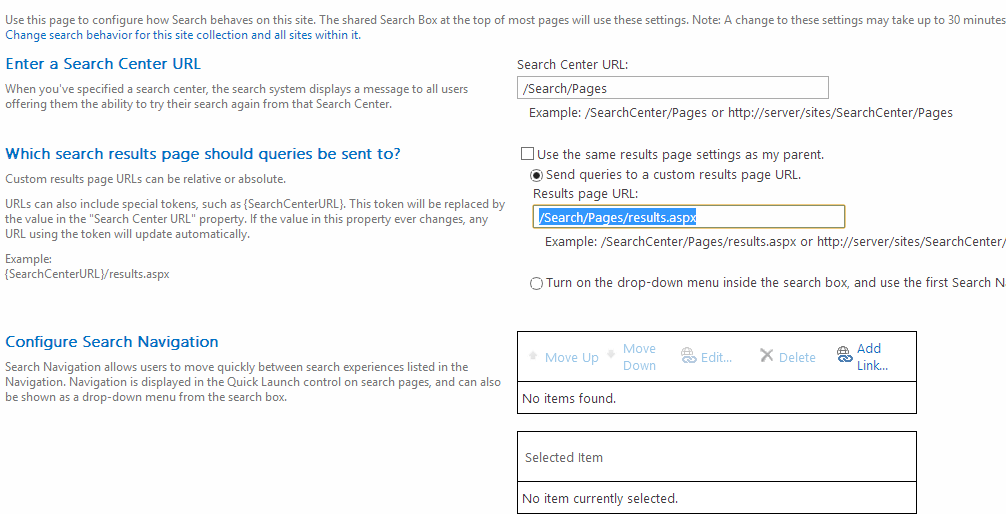Image resolution: width=1006 pixels, height=514 pixels.
Task: Click the '{SearchCenterURL}/results.aspx' example text
Action: click(x=87, y=274)
